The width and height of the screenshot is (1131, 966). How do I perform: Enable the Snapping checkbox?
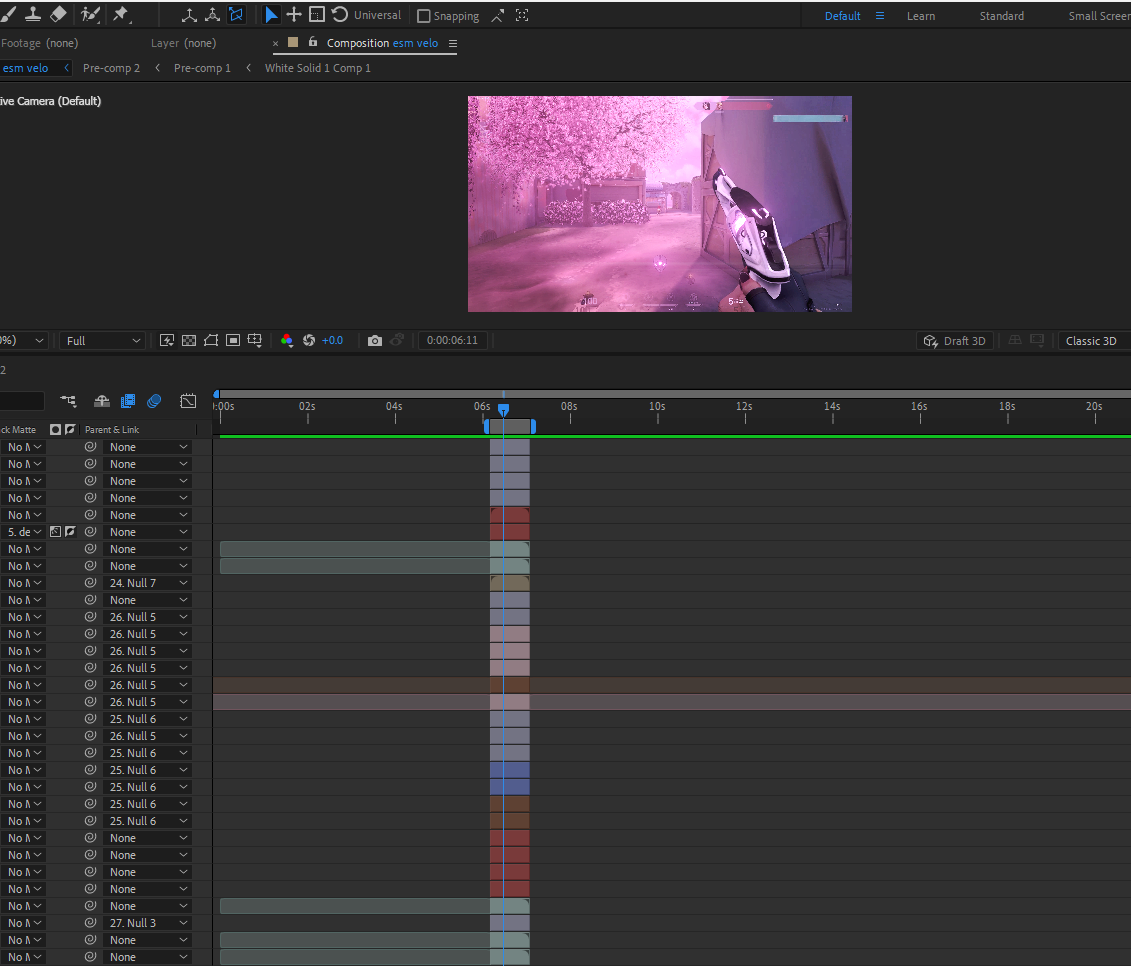point(424,16)
